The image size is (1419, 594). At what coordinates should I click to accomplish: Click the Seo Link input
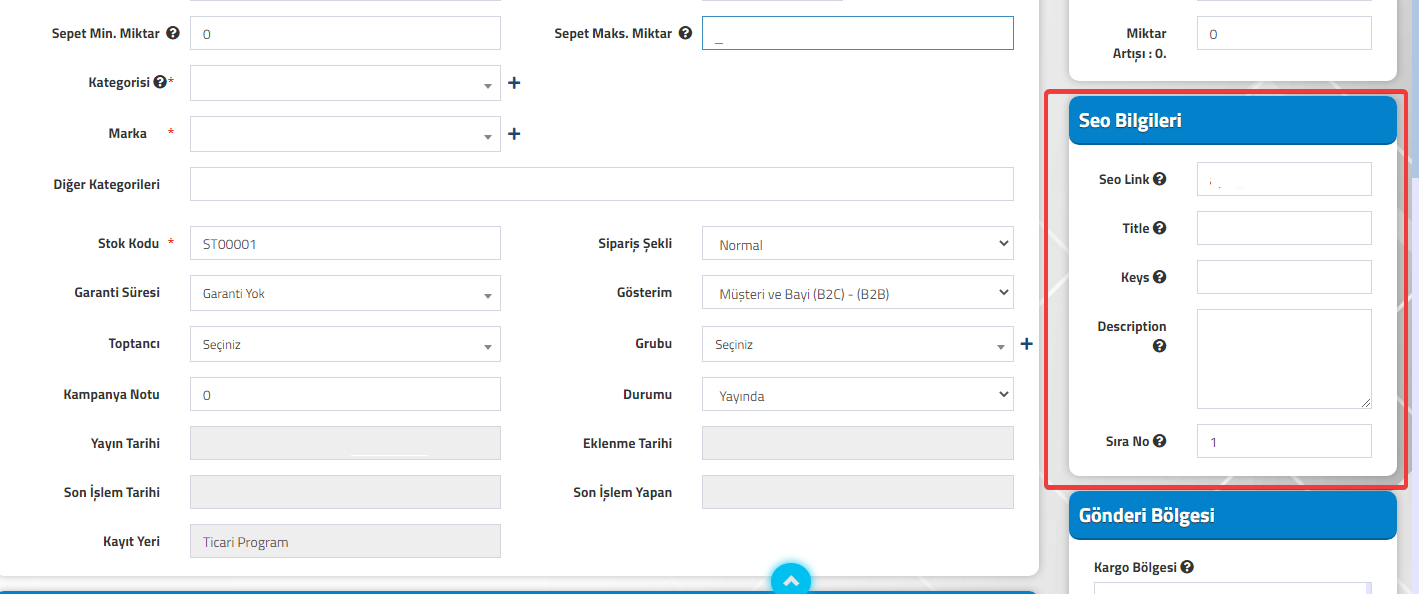tap(1284, 179)
